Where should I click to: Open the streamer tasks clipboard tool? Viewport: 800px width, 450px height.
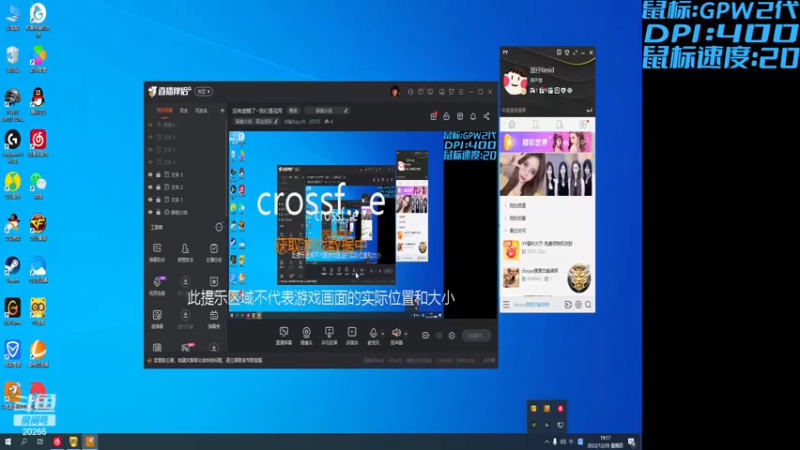tap(214, 252)
